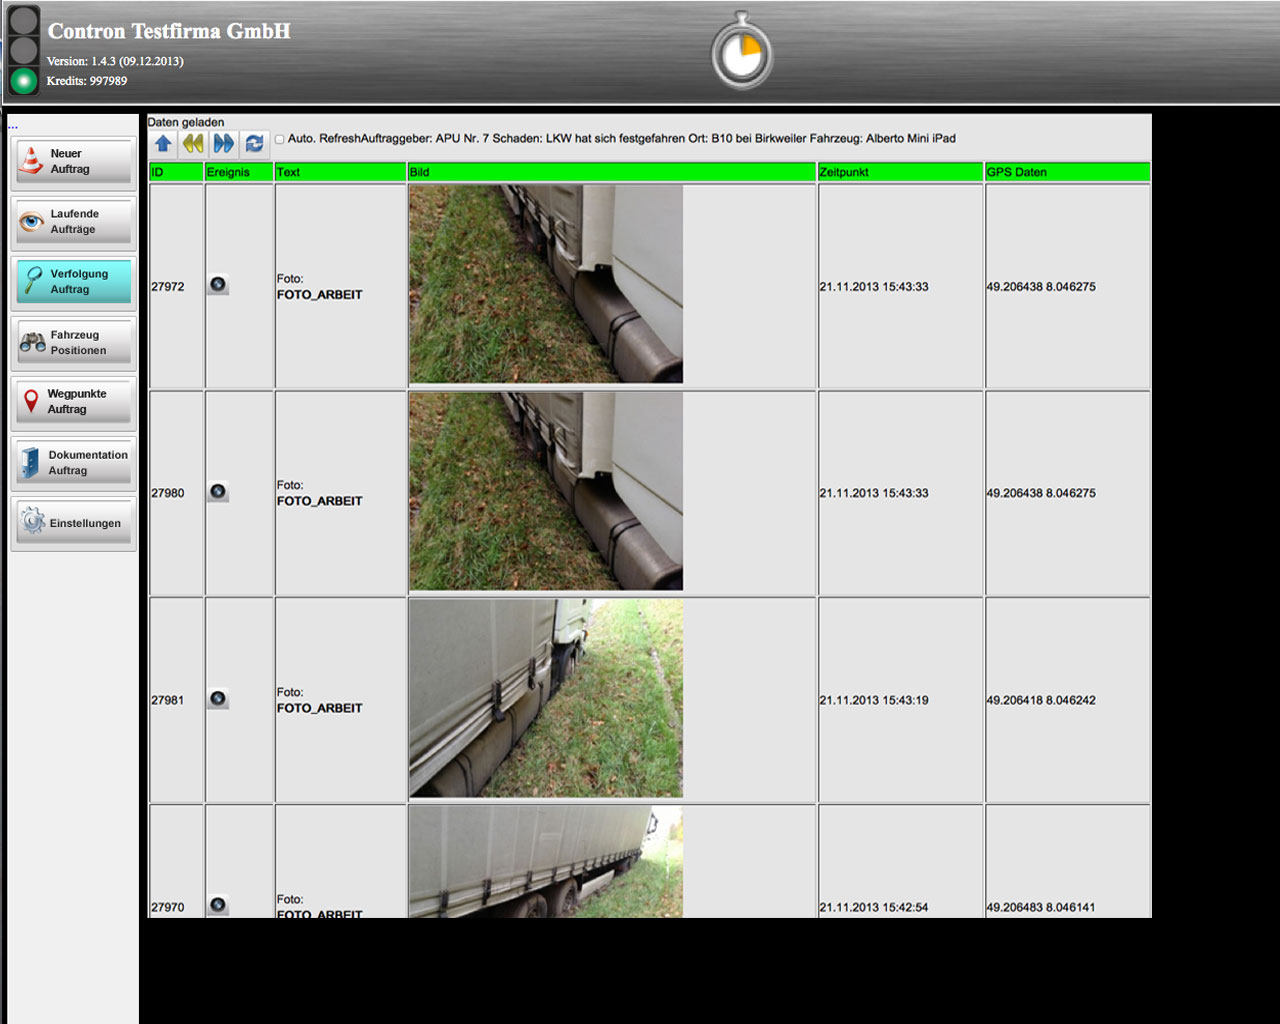
Task: Go back with the yellow double-arrow icon
Action: coord(193,144)
